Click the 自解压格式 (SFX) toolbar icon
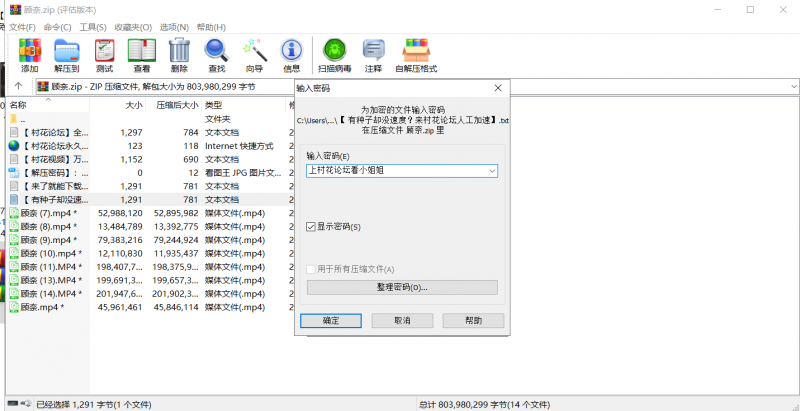800x411 pixels. coord(416,54)
